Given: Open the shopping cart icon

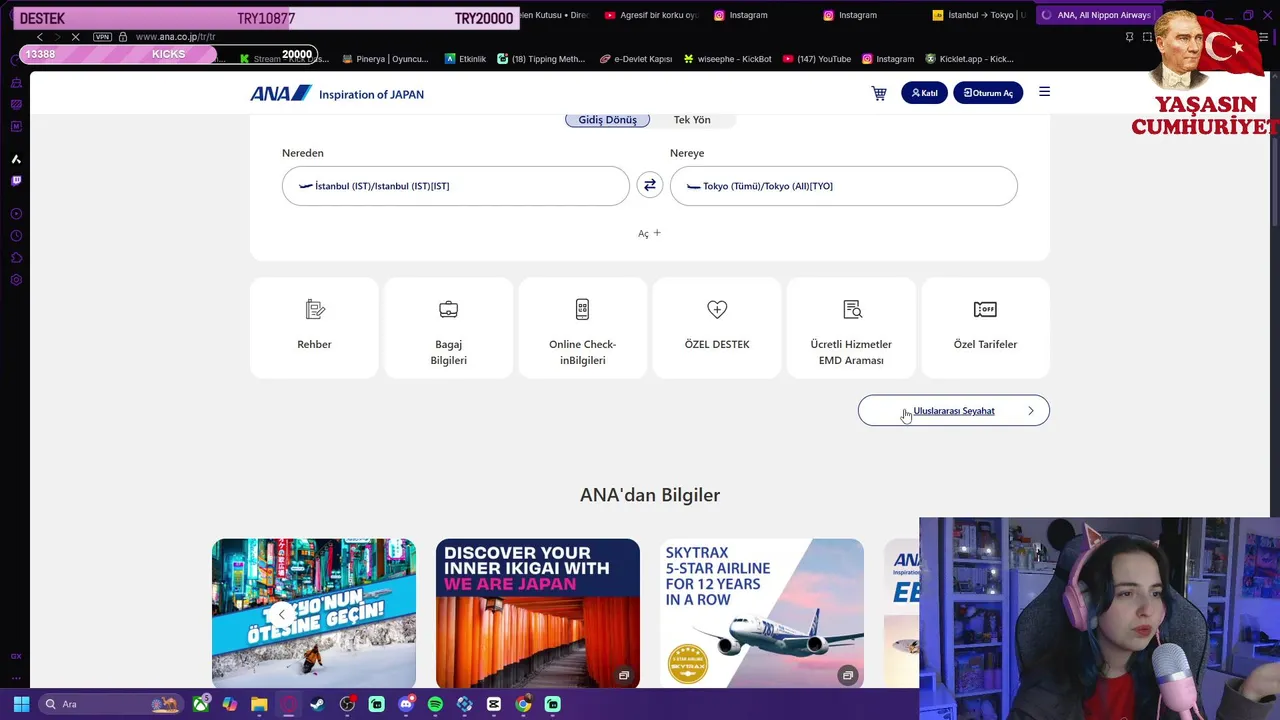Looking at the screenshot, I should [879, 93].
